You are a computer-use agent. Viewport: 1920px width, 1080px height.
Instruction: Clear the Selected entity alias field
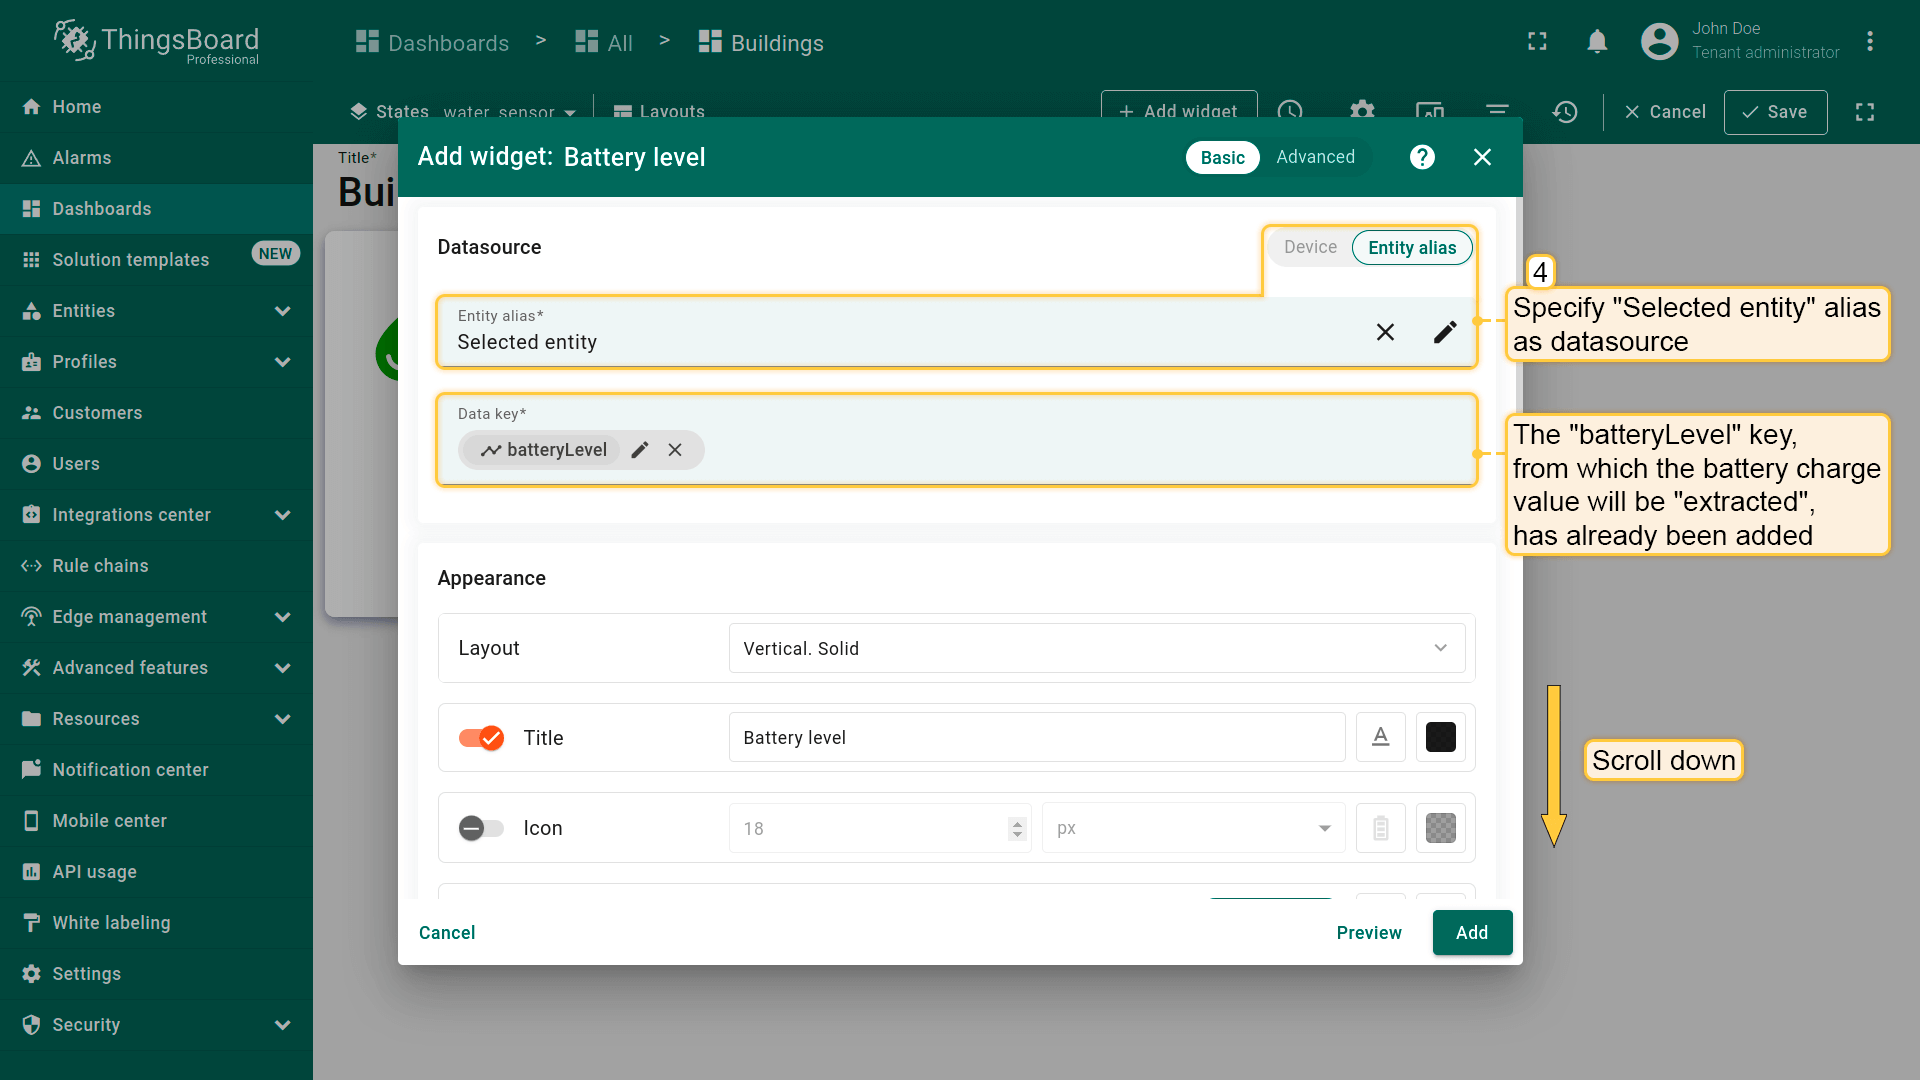tap(1385, 332)
